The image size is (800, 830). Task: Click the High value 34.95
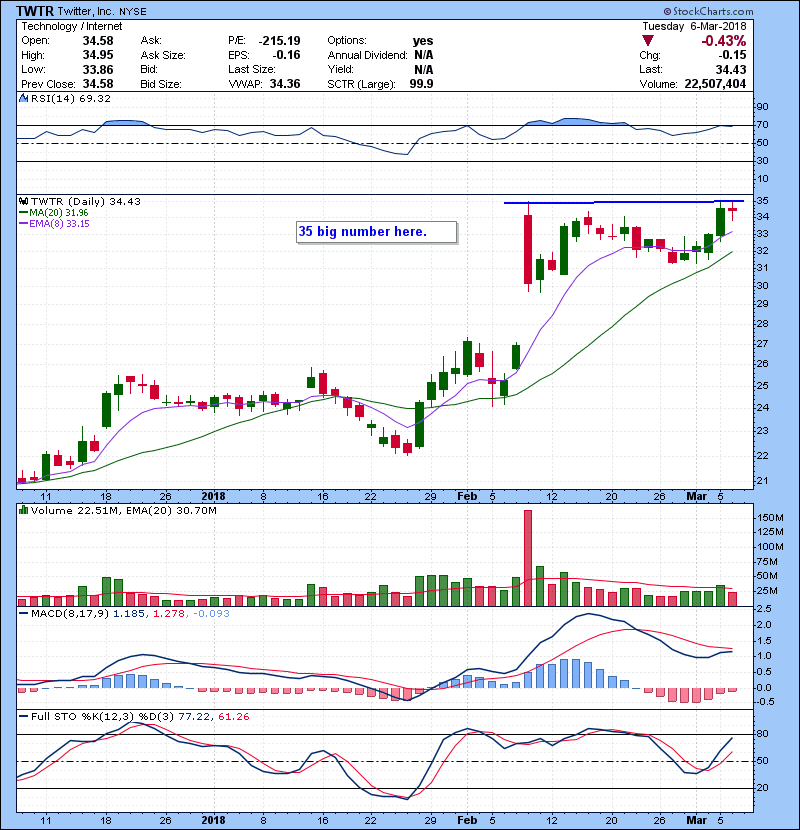[x=98, y=55]
